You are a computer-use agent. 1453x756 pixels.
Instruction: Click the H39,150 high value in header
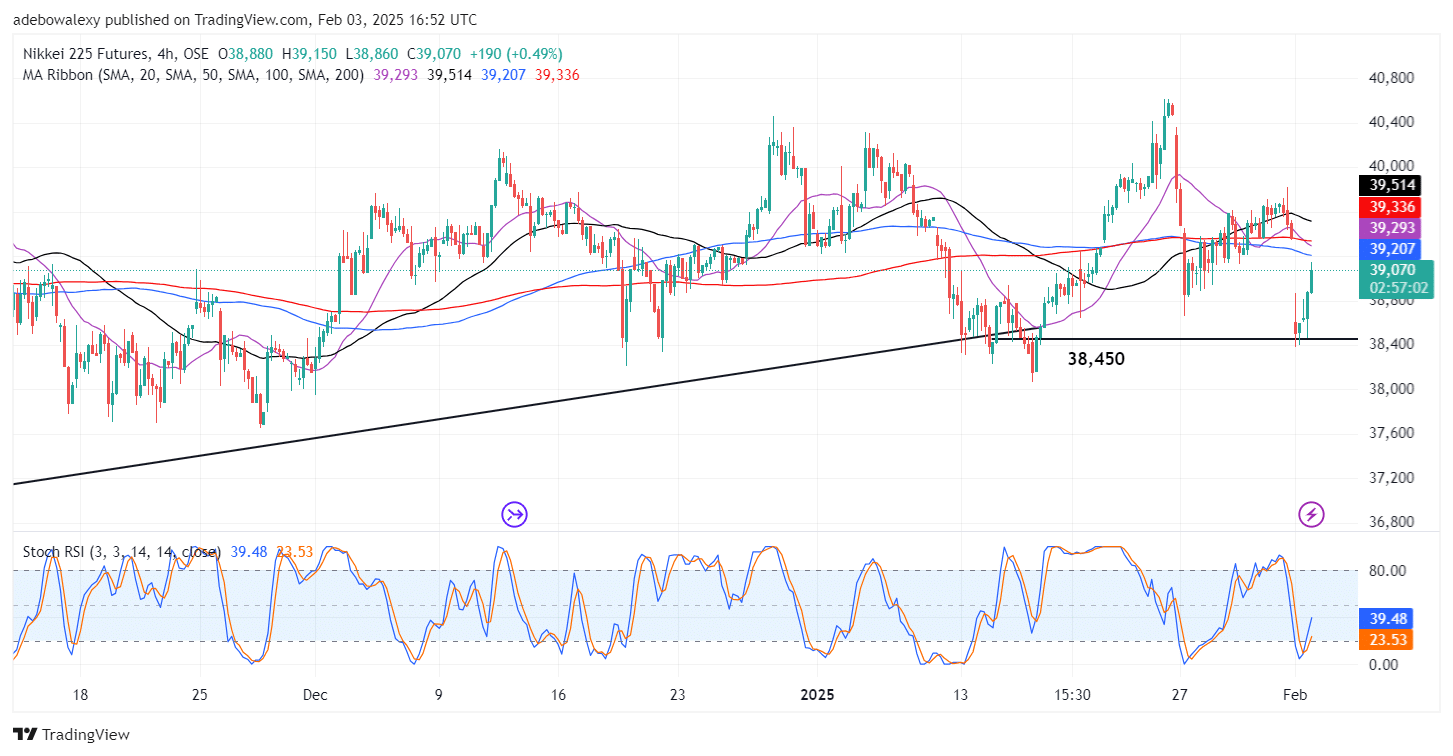click(309, 54)
